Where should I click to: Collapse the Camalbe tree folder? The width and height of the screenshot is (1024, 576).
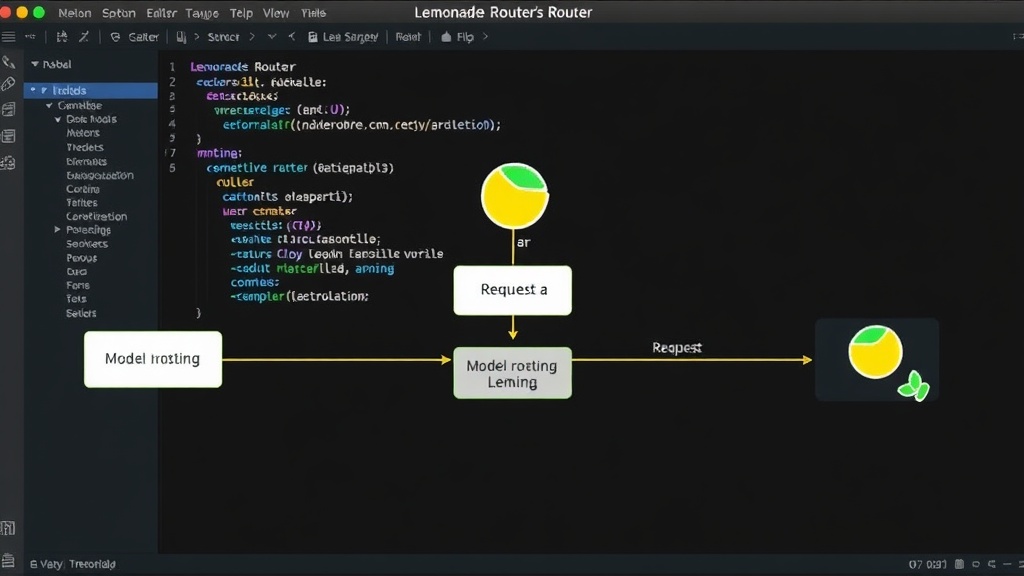click(x=49, y=105)
